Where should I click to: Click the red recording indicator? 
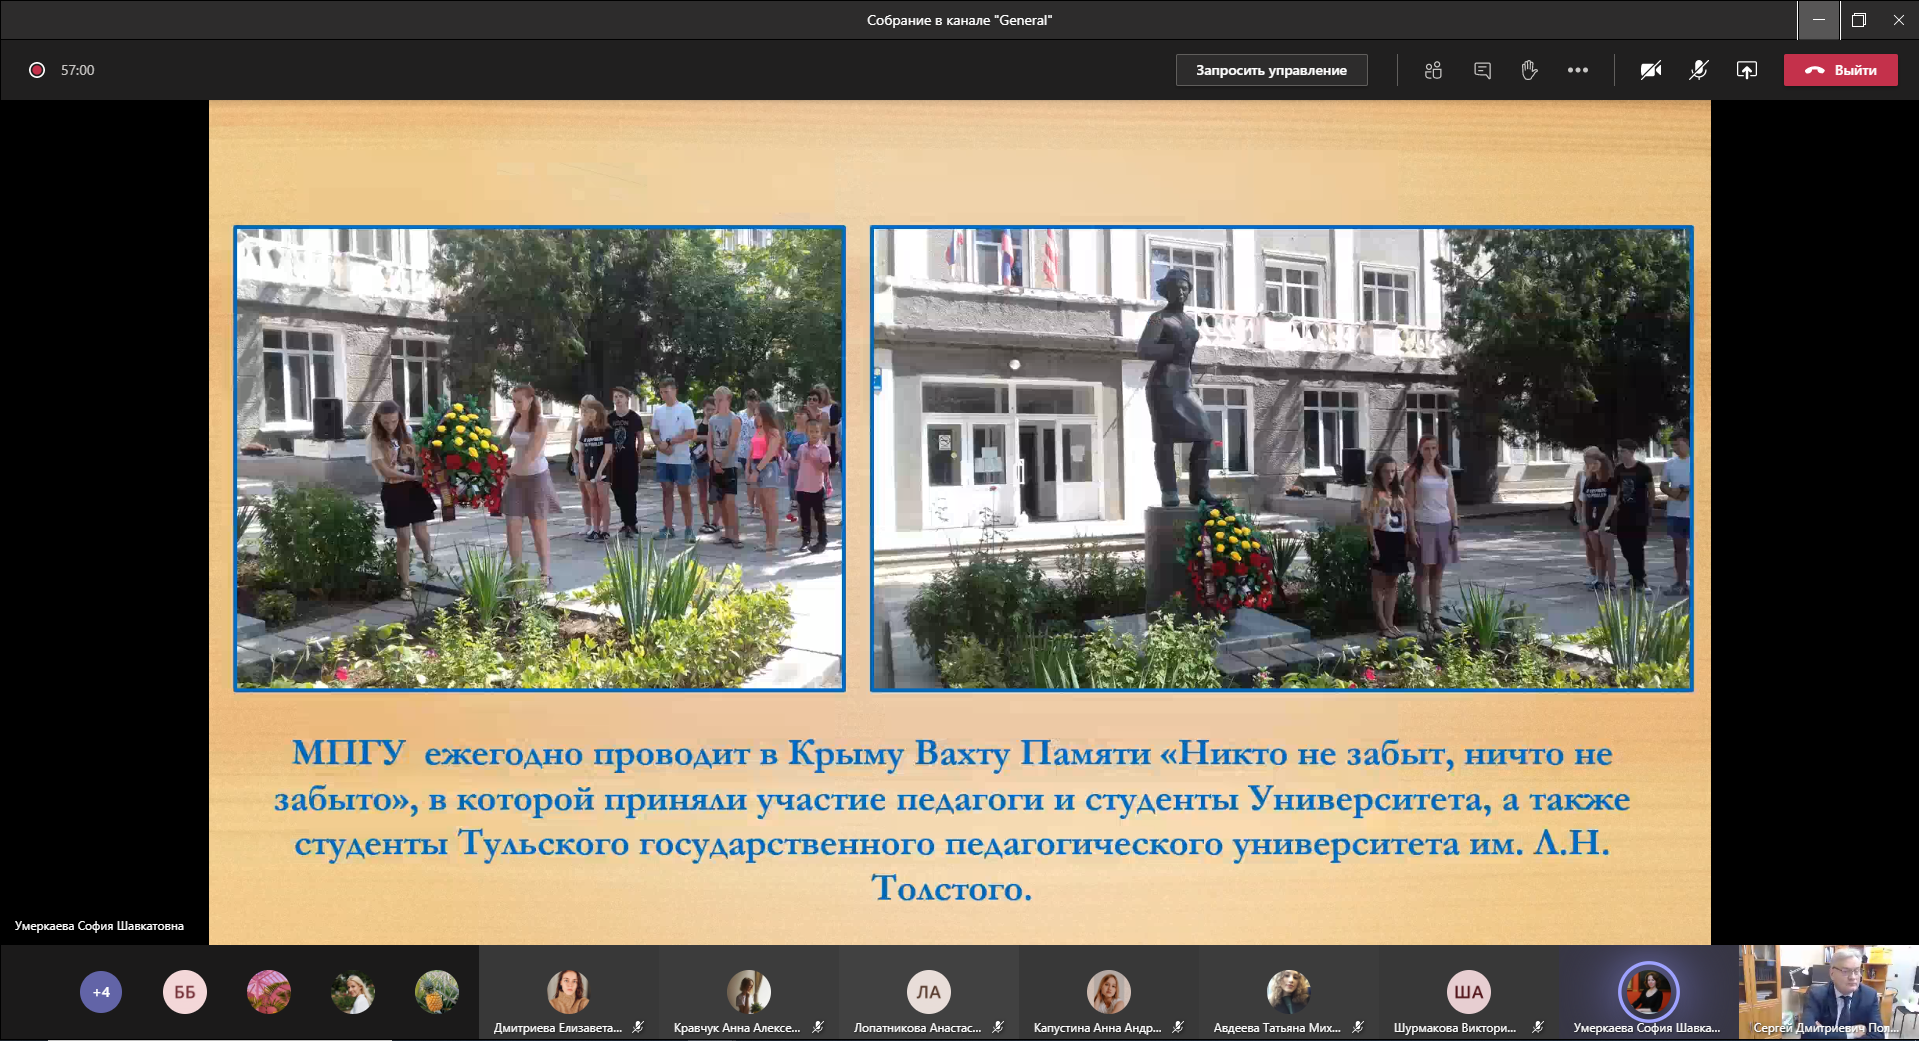[37, 70]
